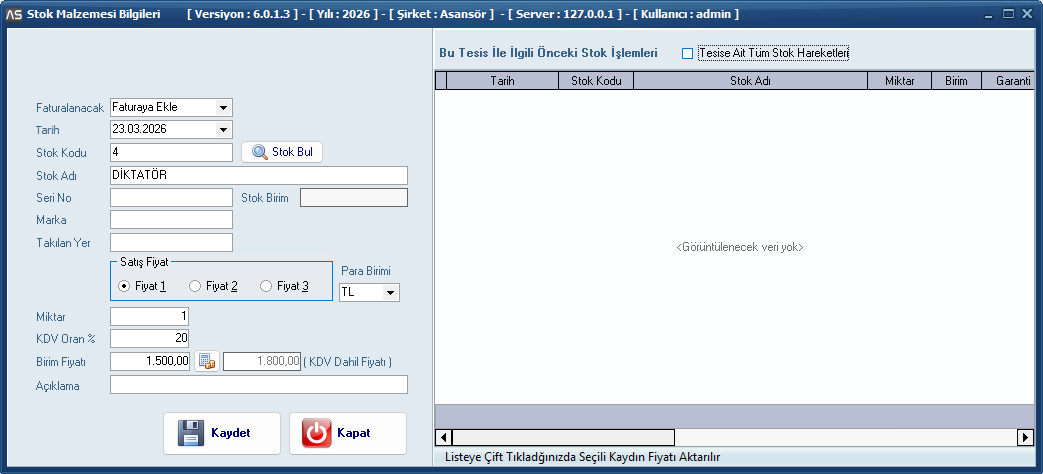Open the Faturalanacak dropdown
The height and width of the screenshot is (474, 1043).
223,107
